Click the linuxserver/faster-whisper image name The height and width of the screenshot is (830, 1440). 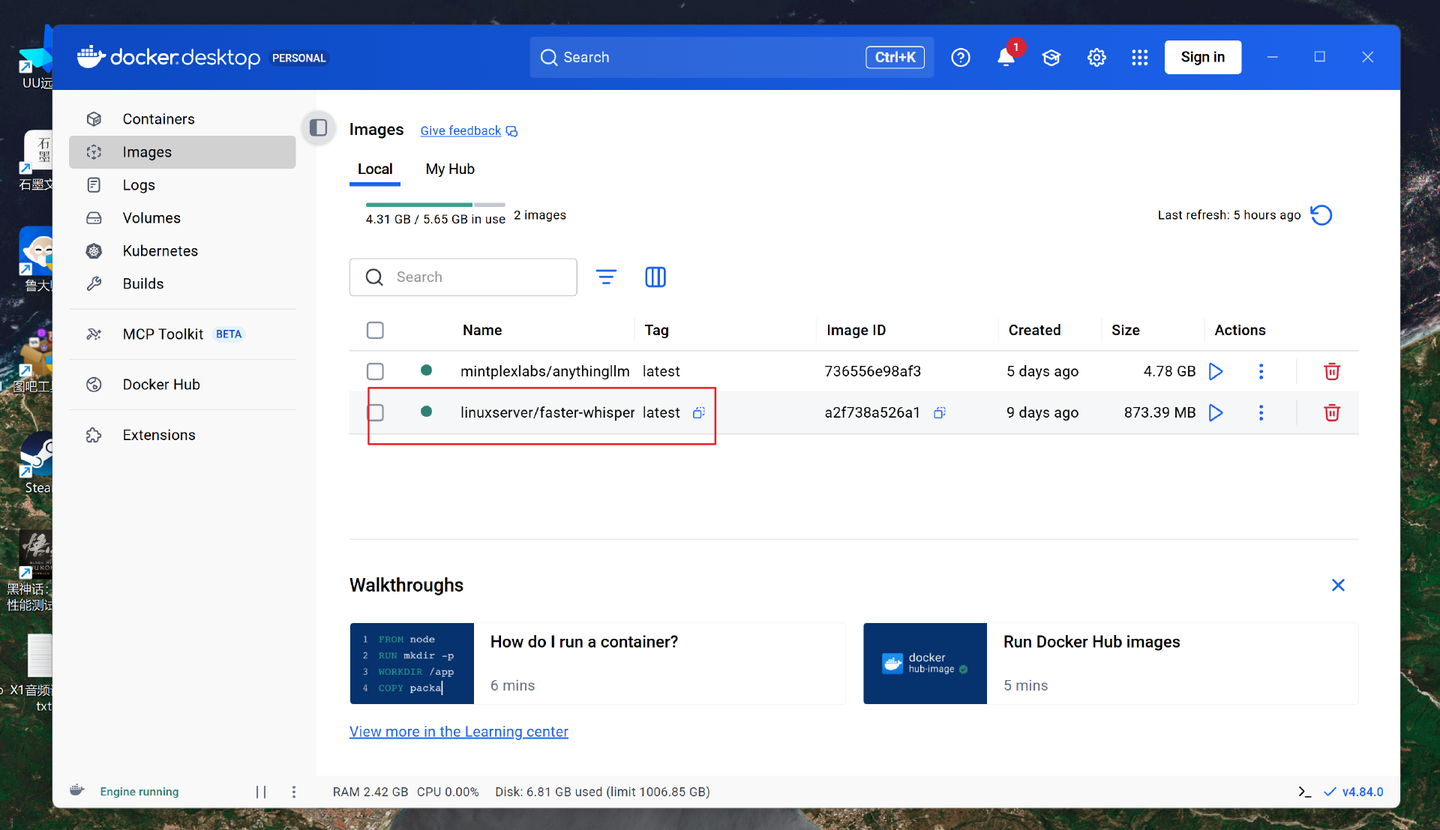(x=547, y=413)
